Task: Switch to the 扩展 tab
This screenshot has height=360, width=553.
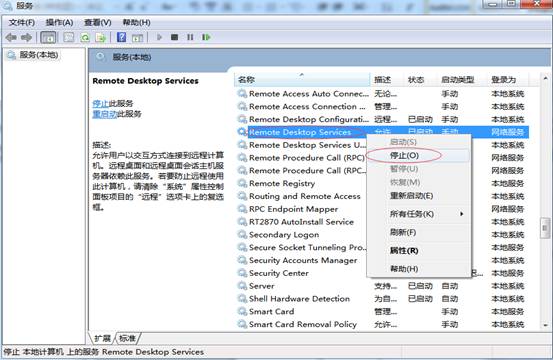Action: click(x=103, y=338)
